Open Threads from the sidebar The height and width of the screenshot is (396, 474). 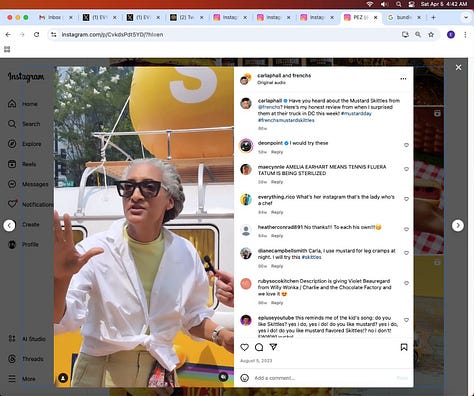(x=25, y=359)
